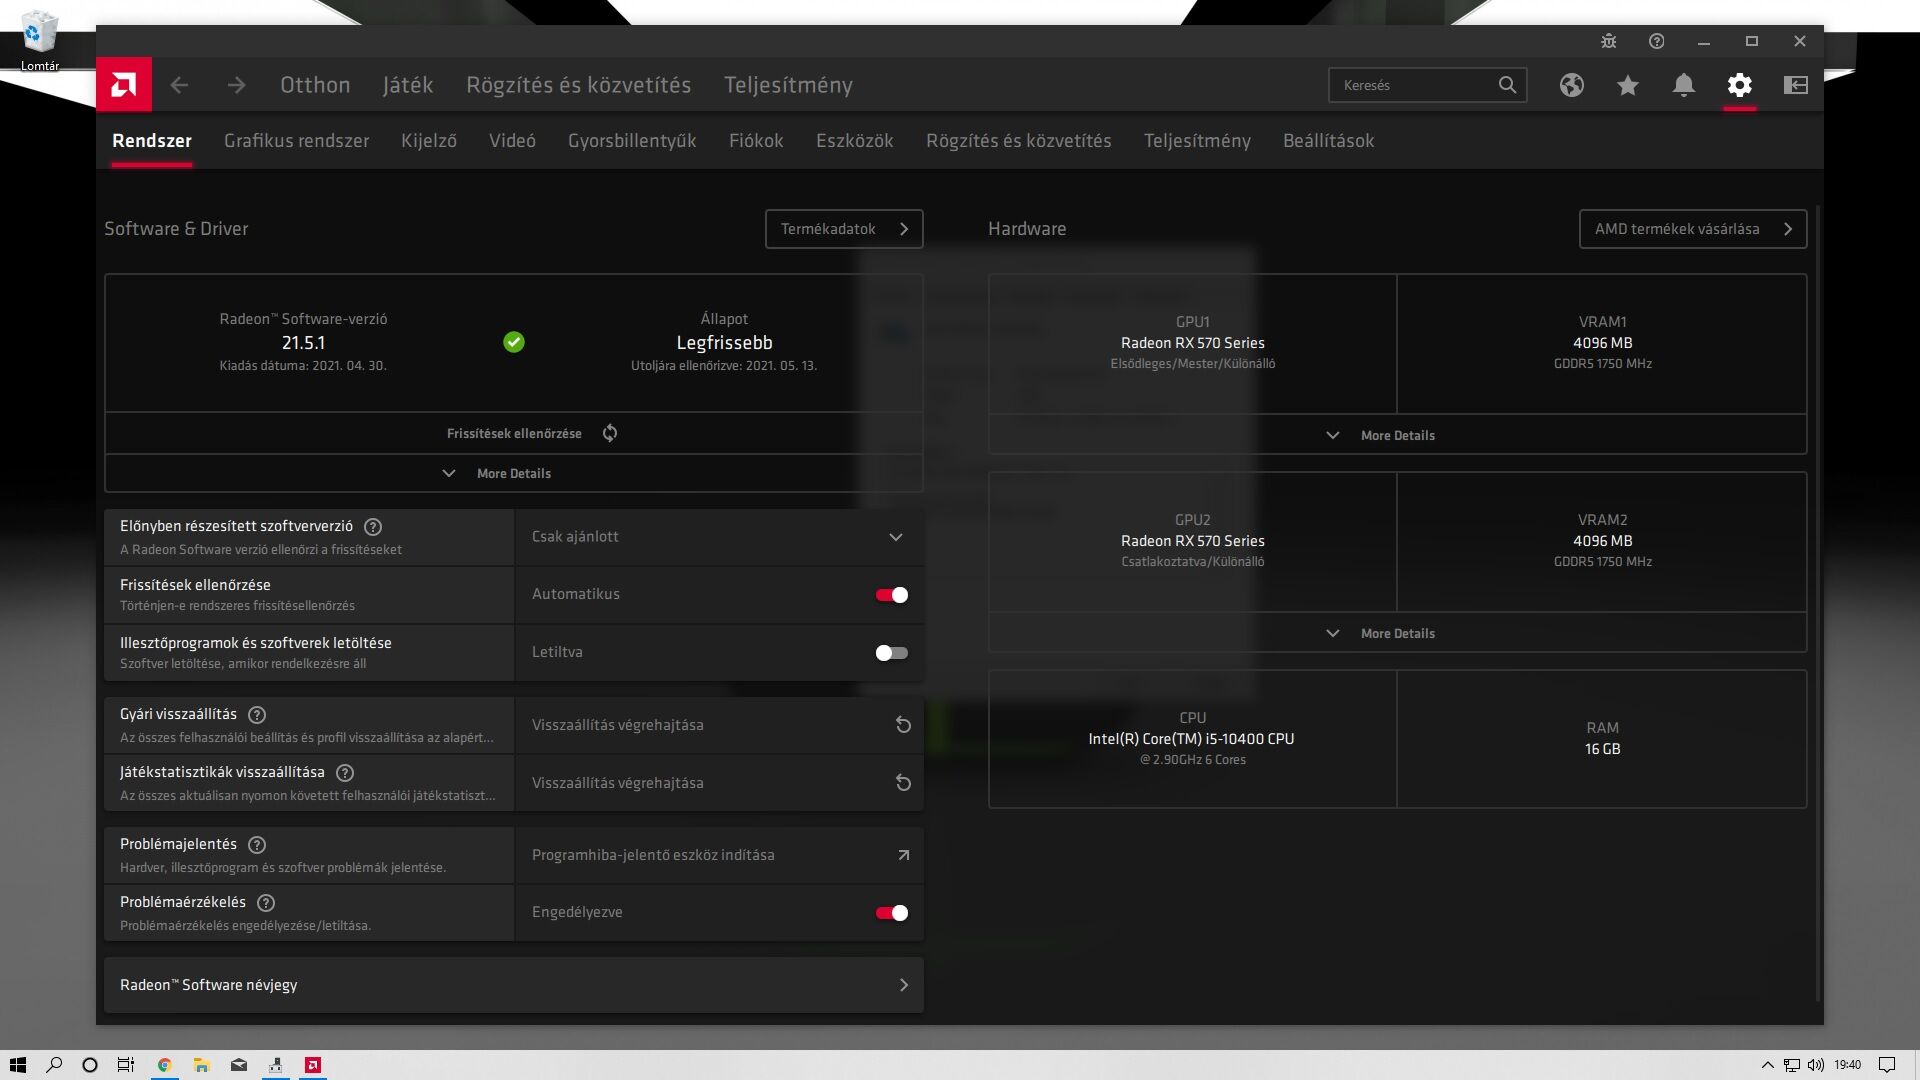Viewport: 1920px width, 1080px height.
Task: Click the volume icon in system tray
Action: (1816, 1065)
